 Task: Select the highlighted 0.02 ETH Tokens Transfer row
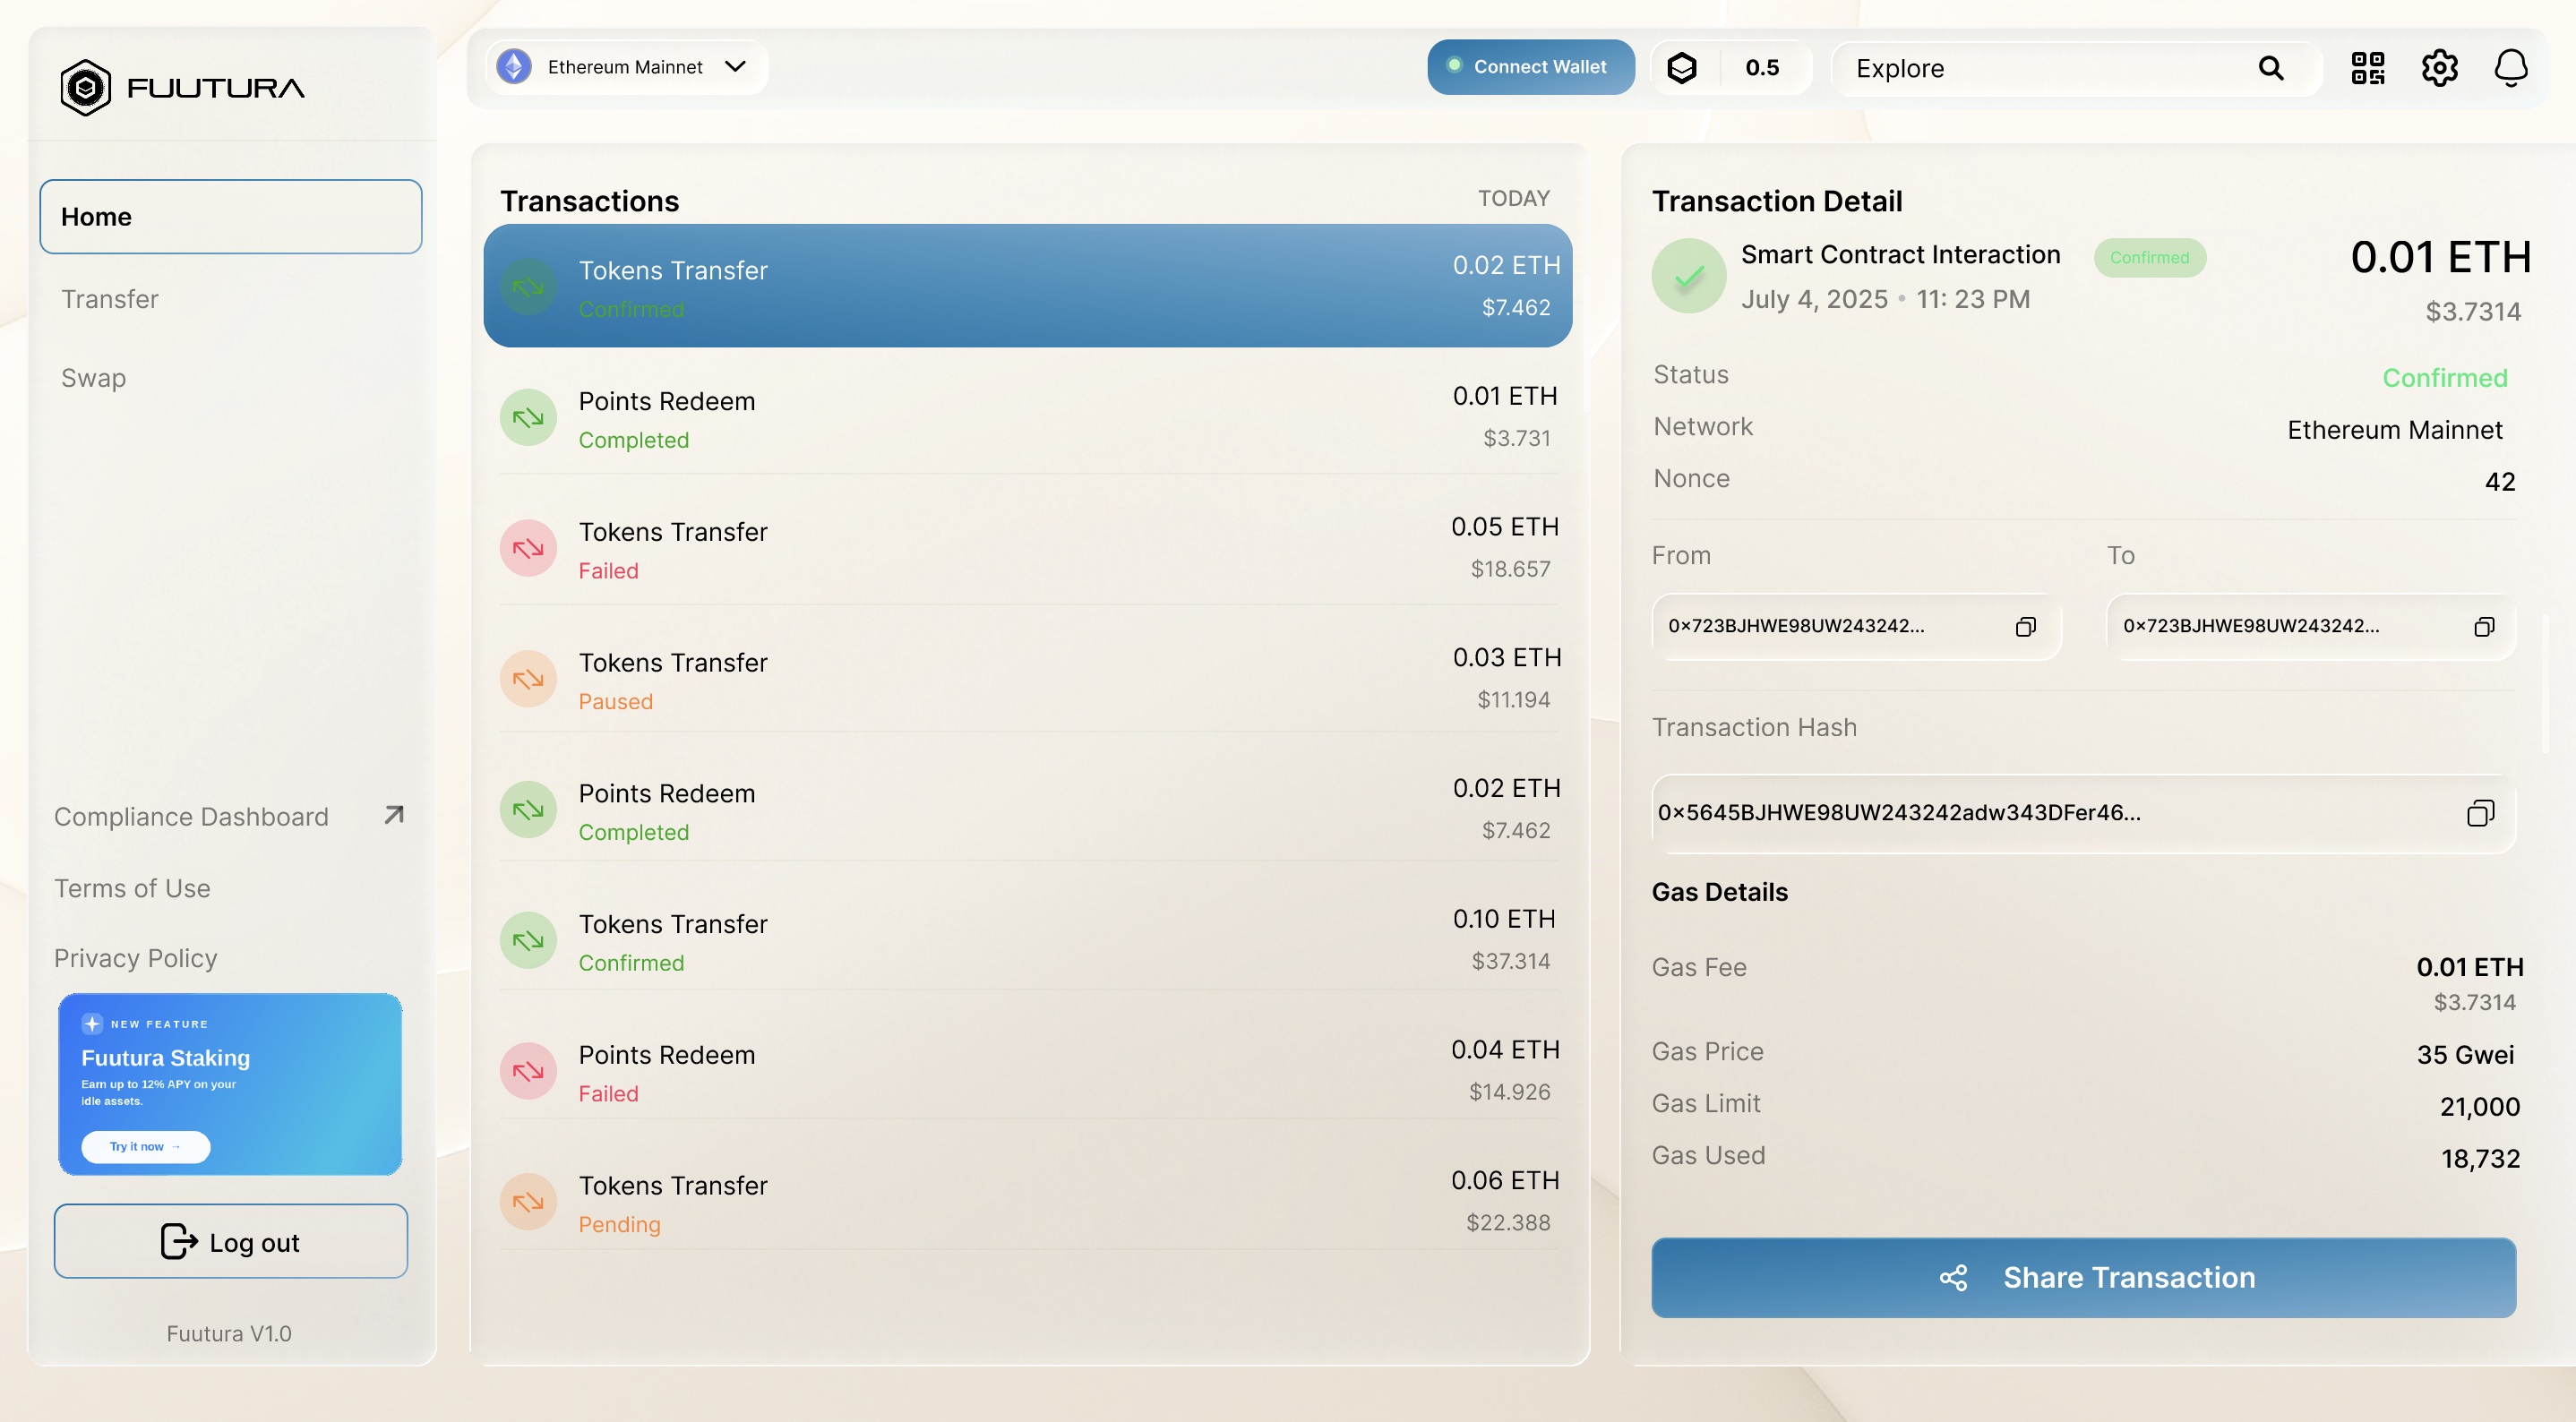(1027, 286)
